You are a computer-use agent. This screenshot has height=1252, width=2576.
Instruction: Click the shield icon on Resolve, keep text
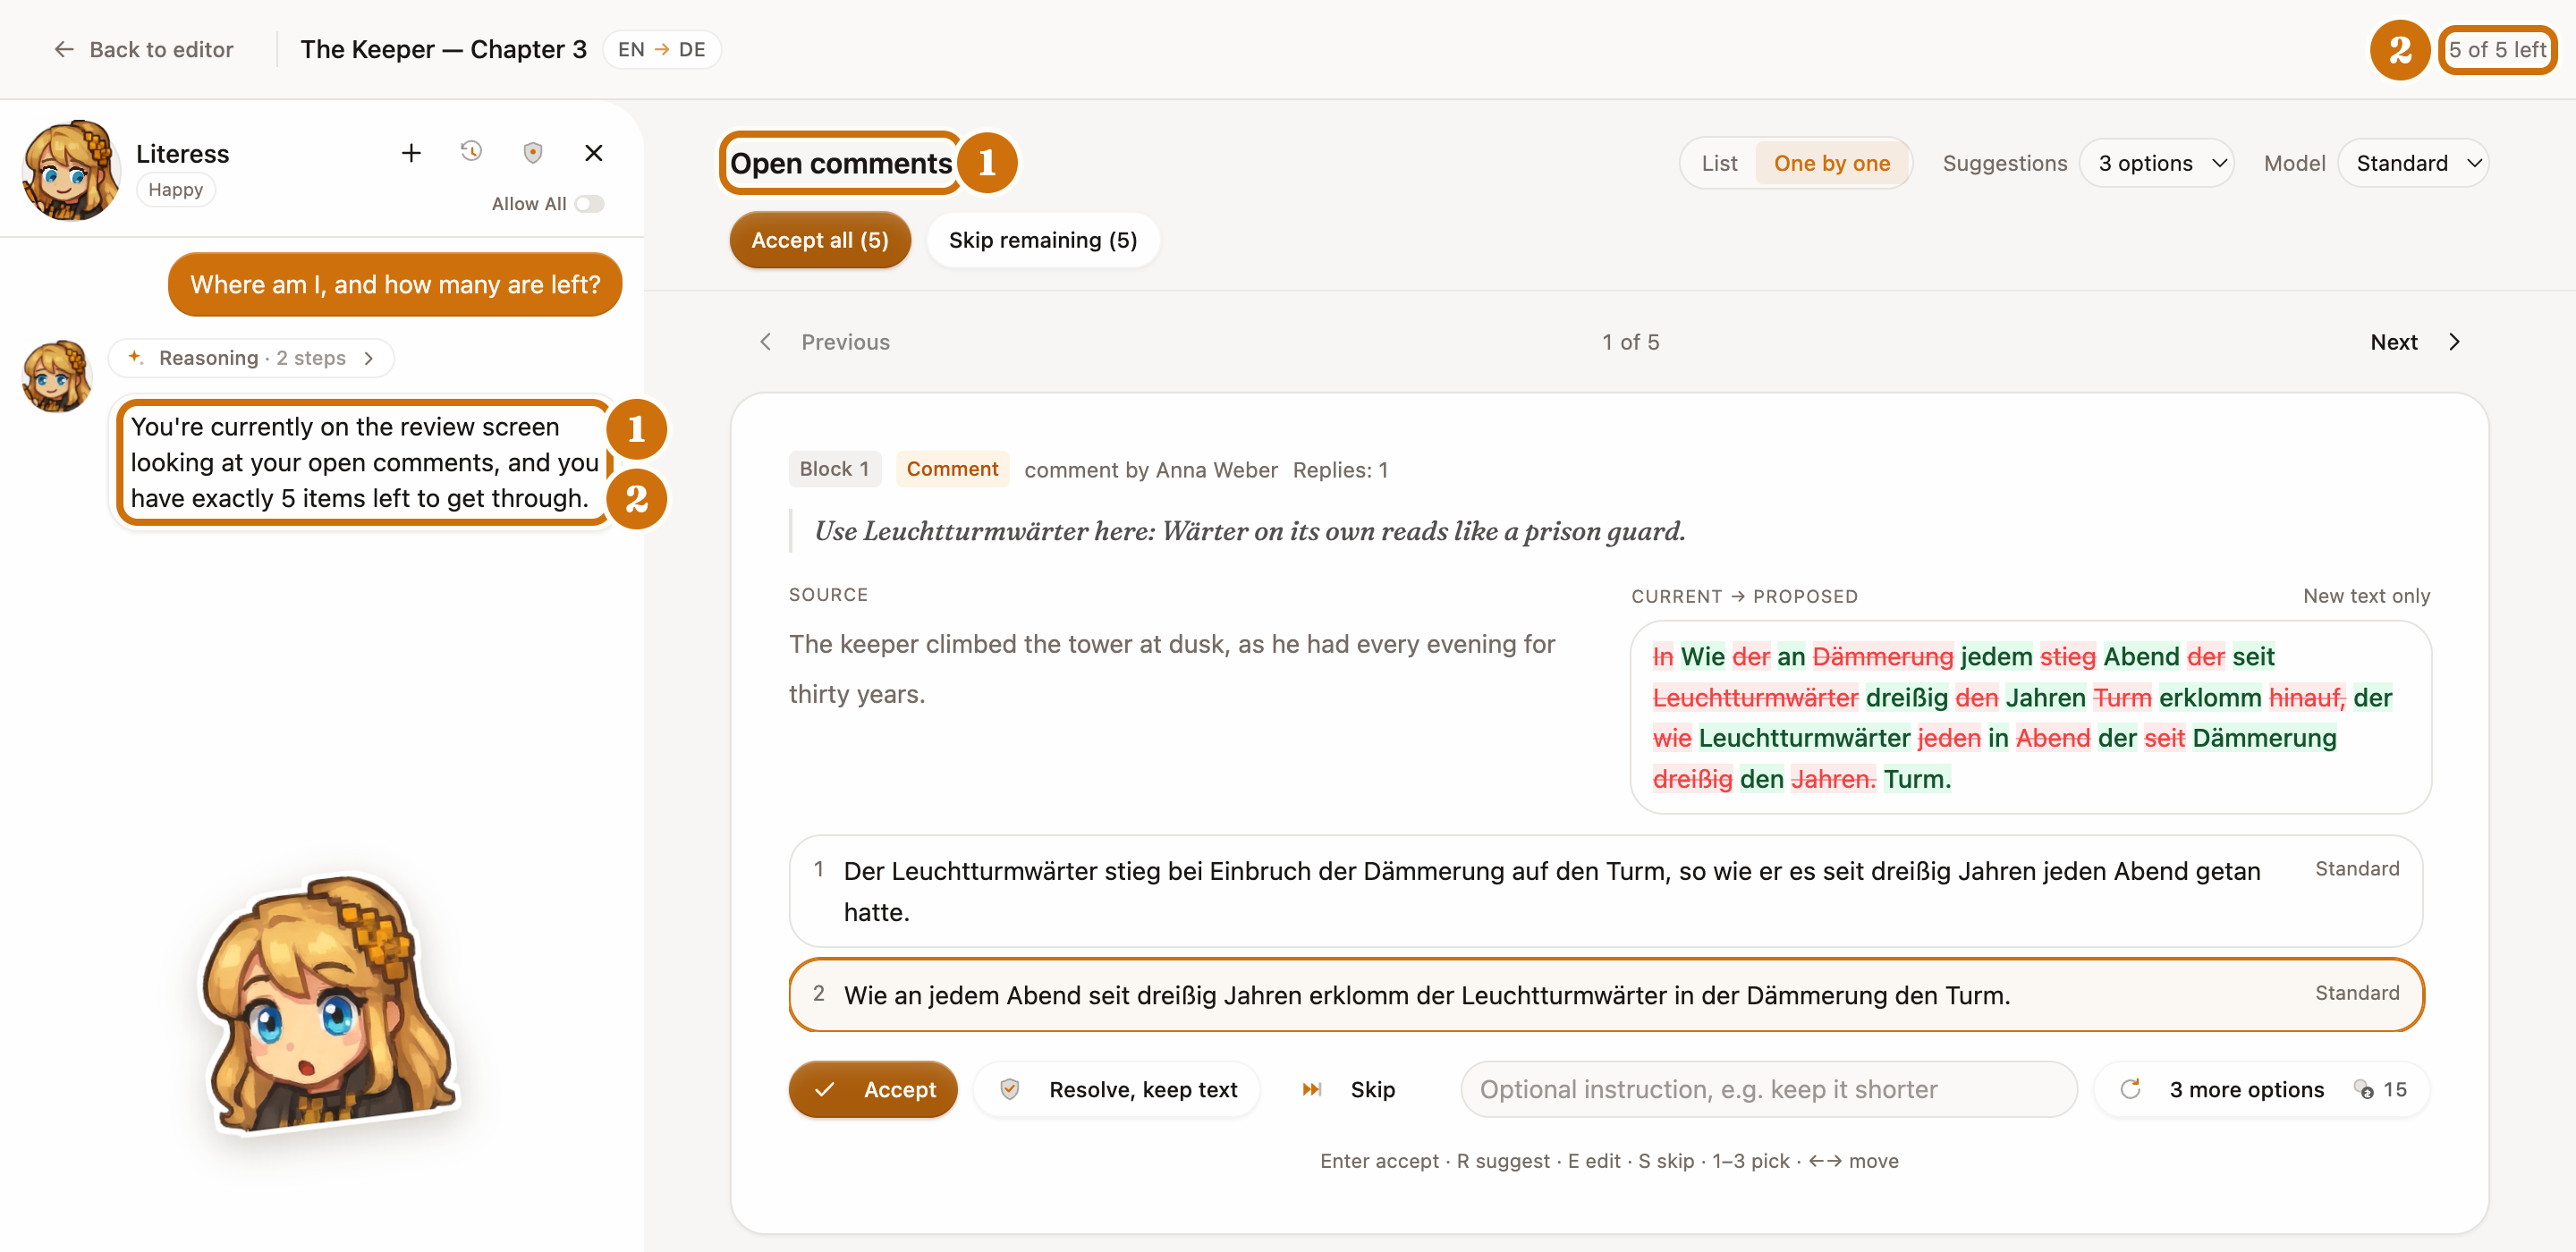pos(1010,1089)
